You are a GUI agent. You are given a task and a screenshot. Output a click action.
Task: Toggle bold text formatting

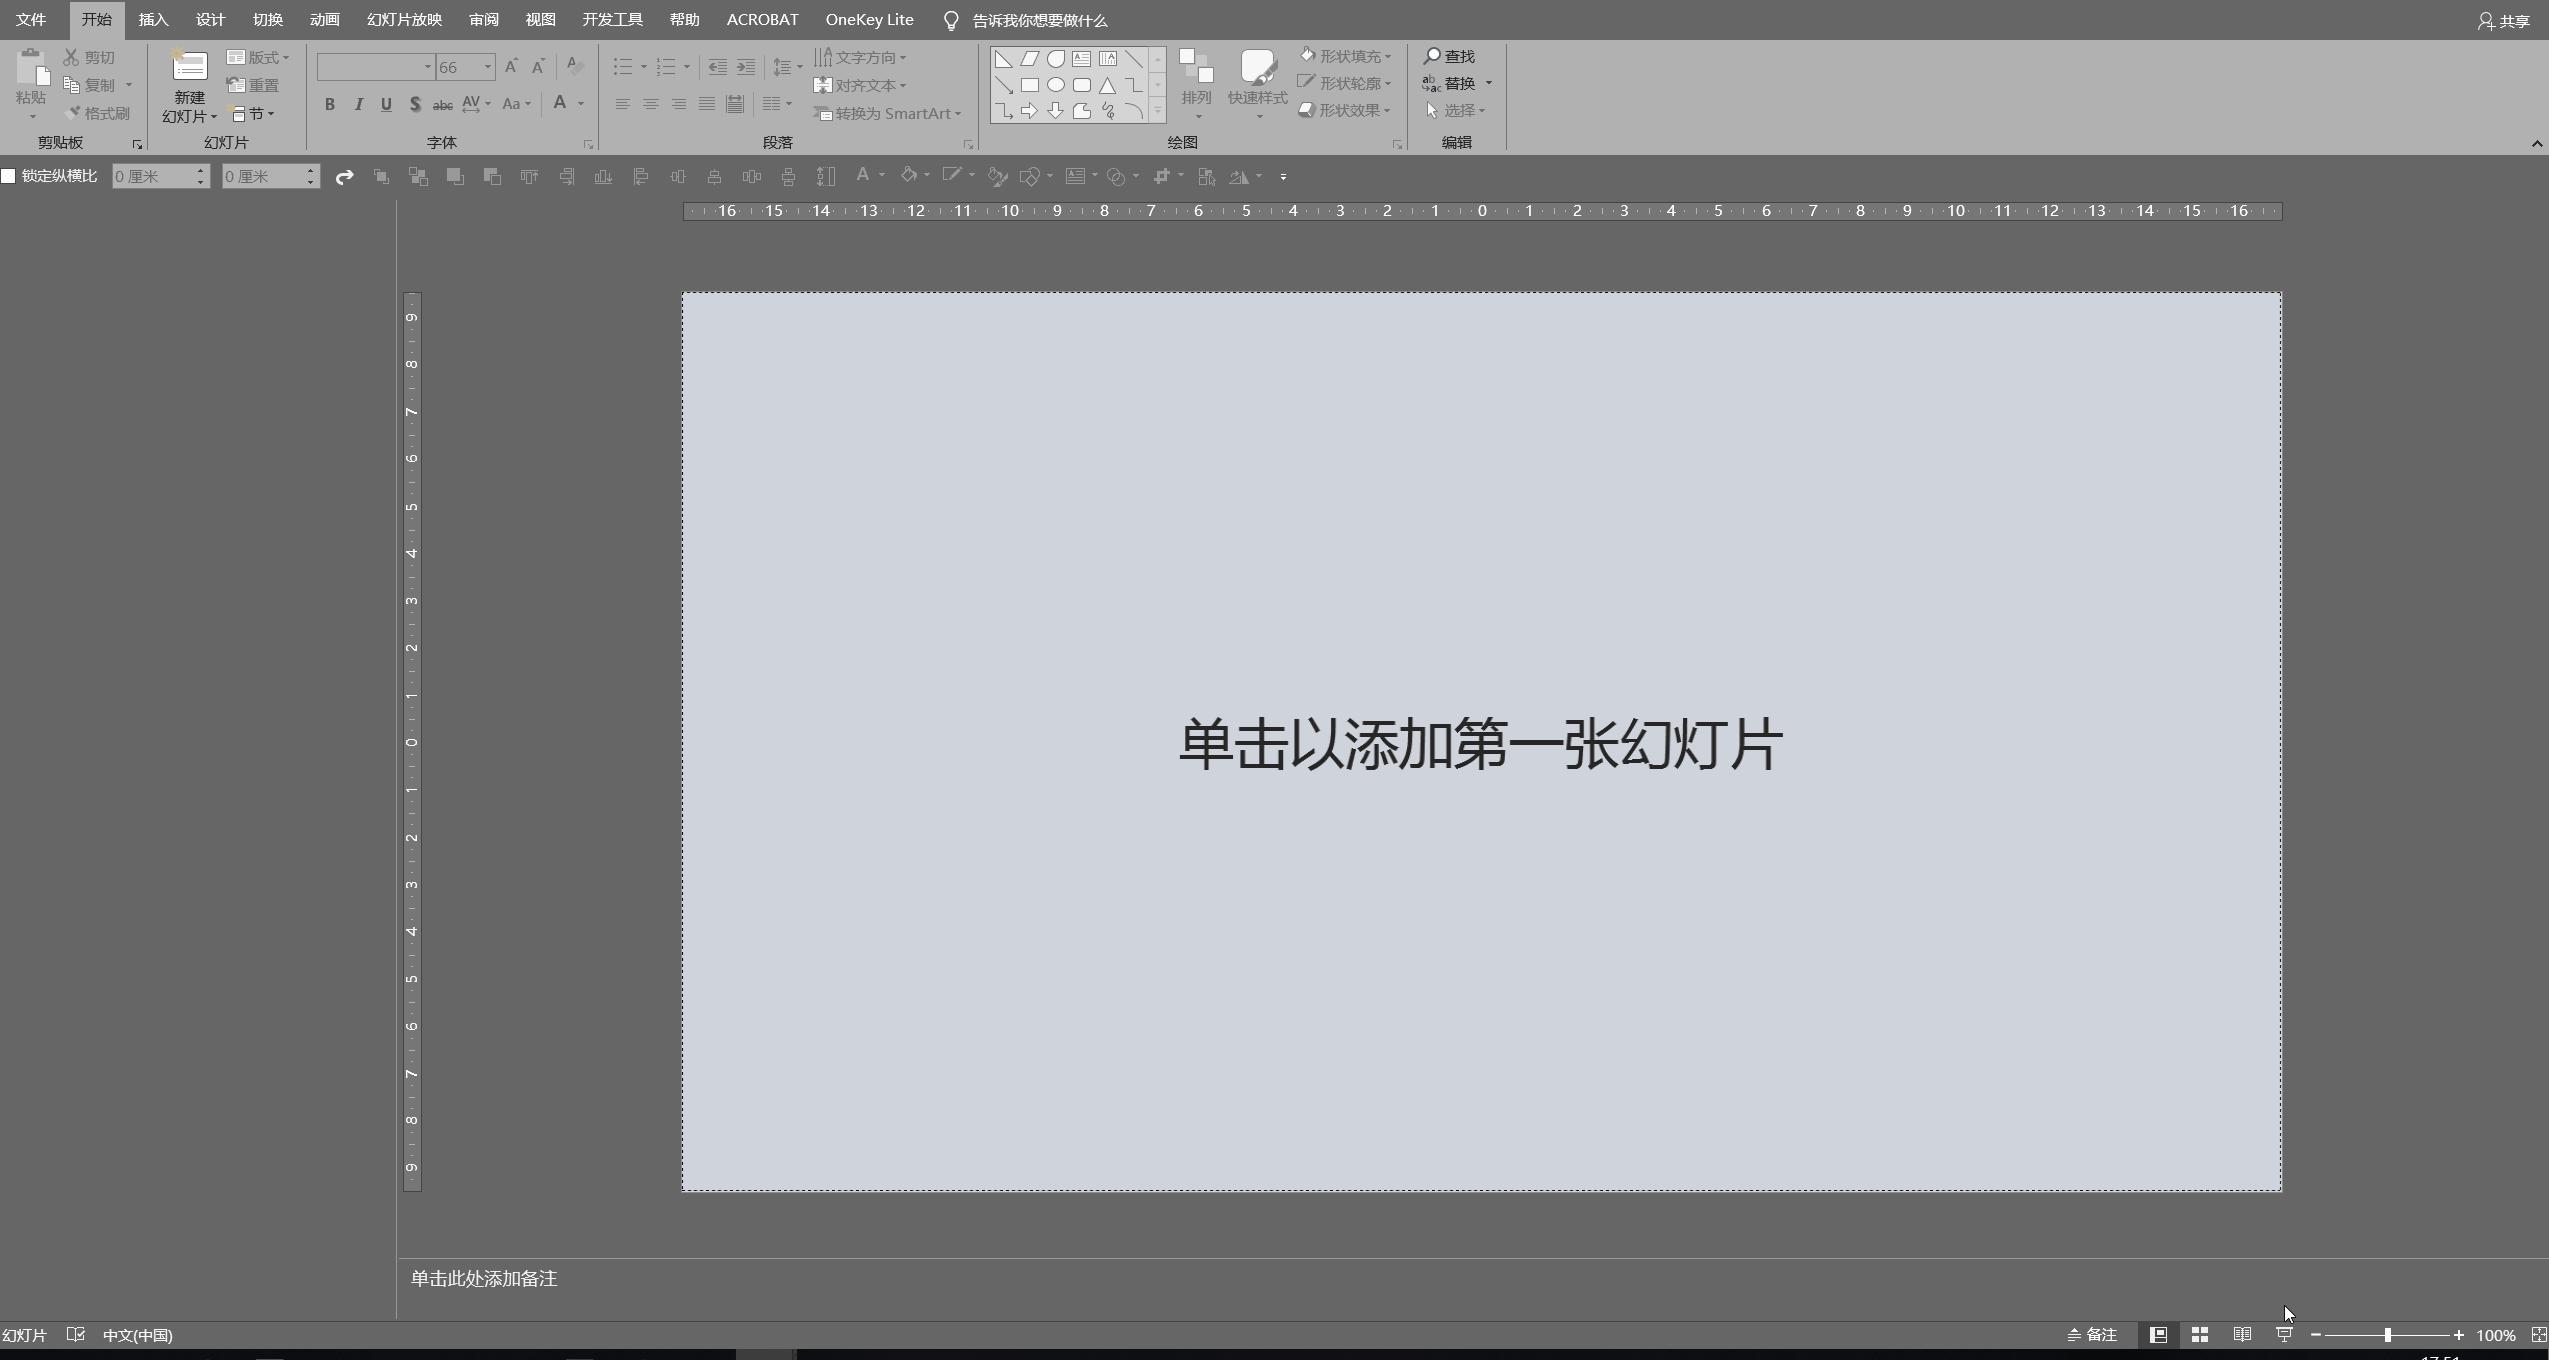pyautogui.click(x=329, y=103)
